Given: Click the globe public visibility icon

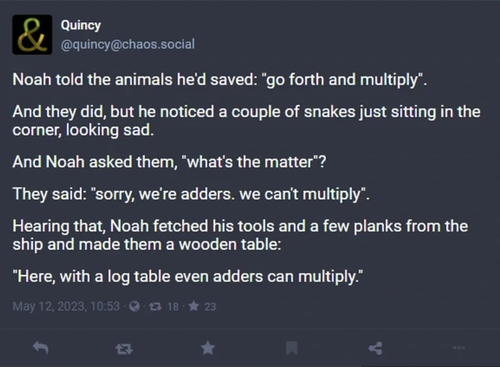Looking at the screenshot, I should 134,306.
